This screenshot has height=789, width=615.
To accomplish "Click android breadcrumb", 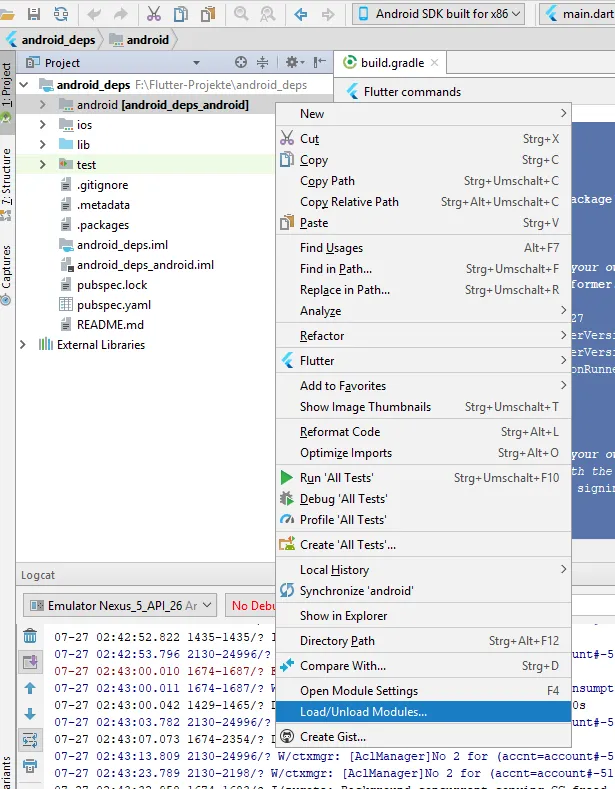I will click(140, 40).
